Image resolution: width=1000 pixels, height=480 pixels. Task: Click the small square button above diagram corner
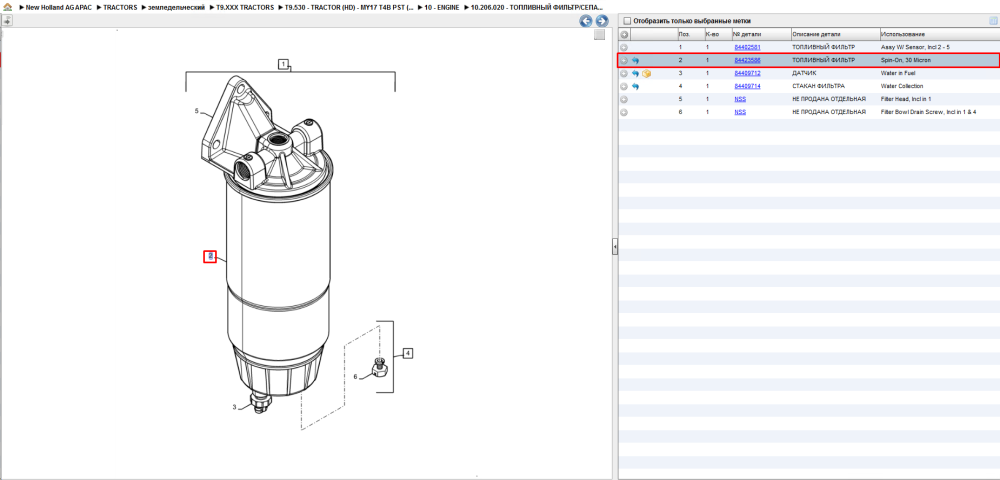(599, 35)
